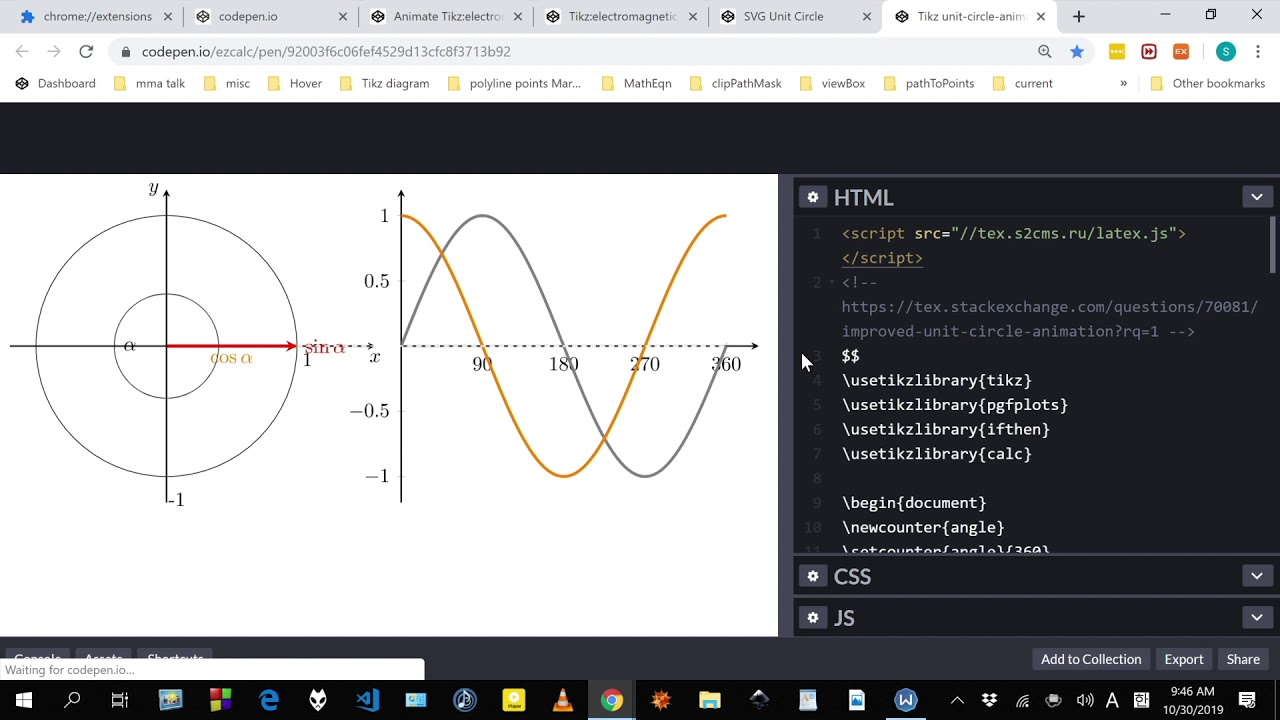Click the latex.js script tag line
This screenshot has width=1280, height=720.
[x=1014, y=233]
